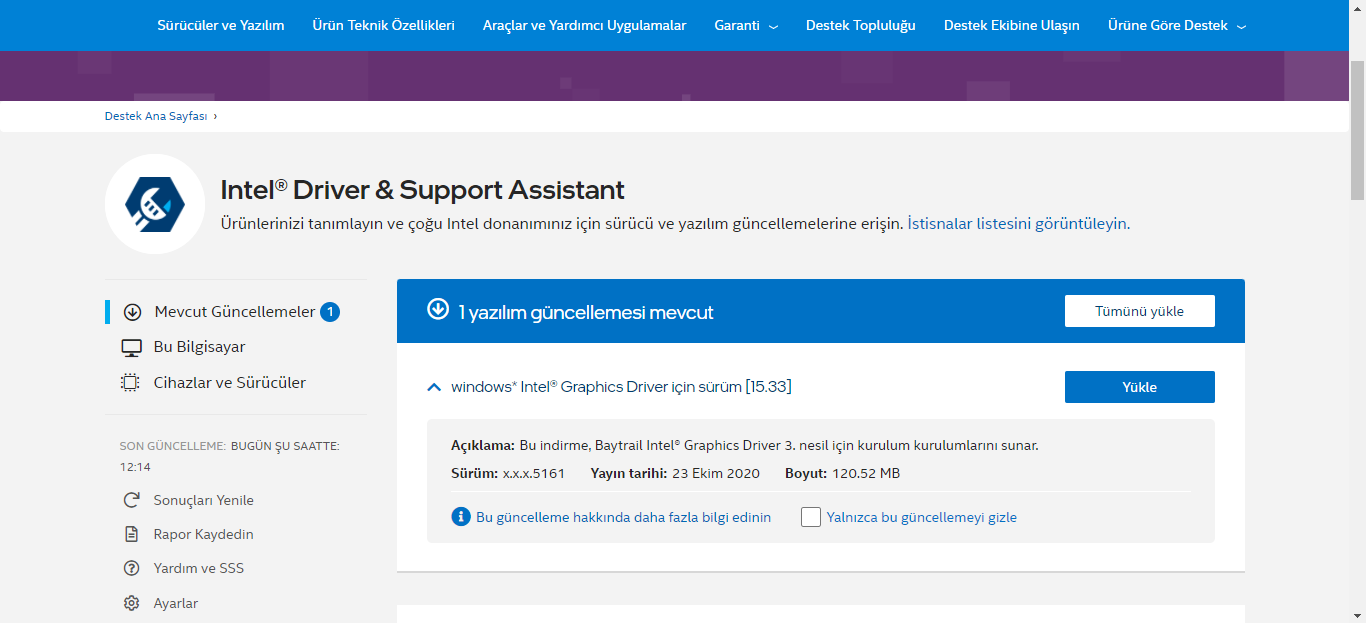Open İstisnalar listesini görüntüleyin link
This screenshot has width=1366, height=623.
pyautogui.click(x=1018, y=224)
